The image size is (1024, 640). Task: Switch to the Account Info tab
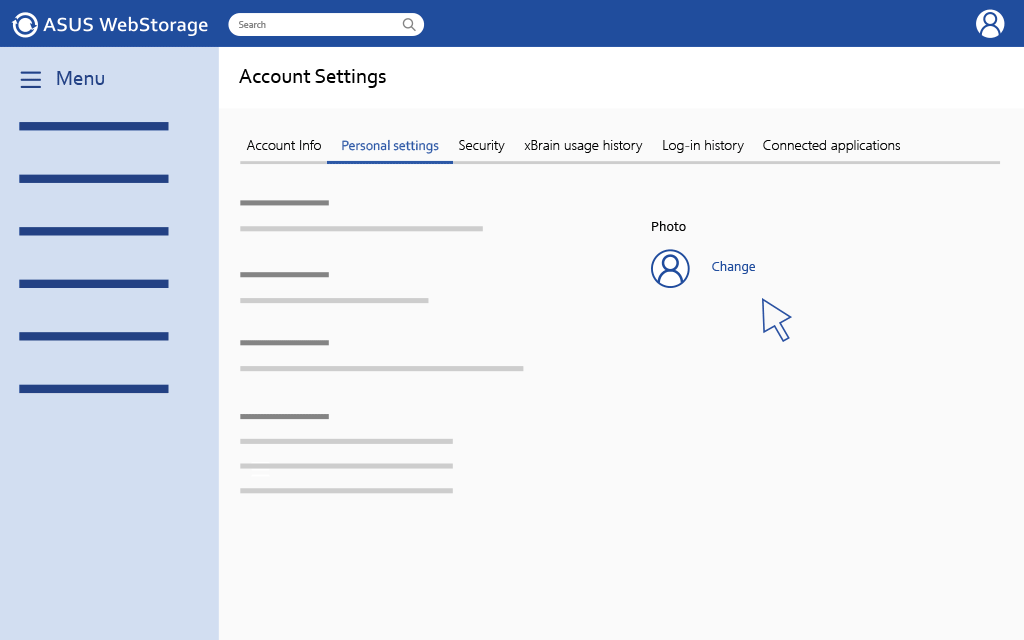coord(284,146)
